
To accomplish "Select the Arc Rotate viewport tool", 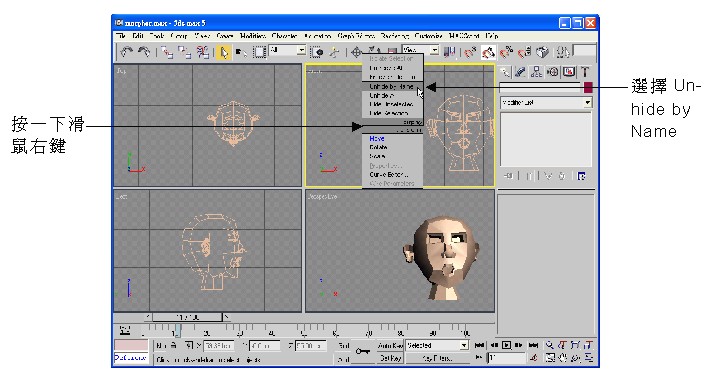I will [576, 358].
